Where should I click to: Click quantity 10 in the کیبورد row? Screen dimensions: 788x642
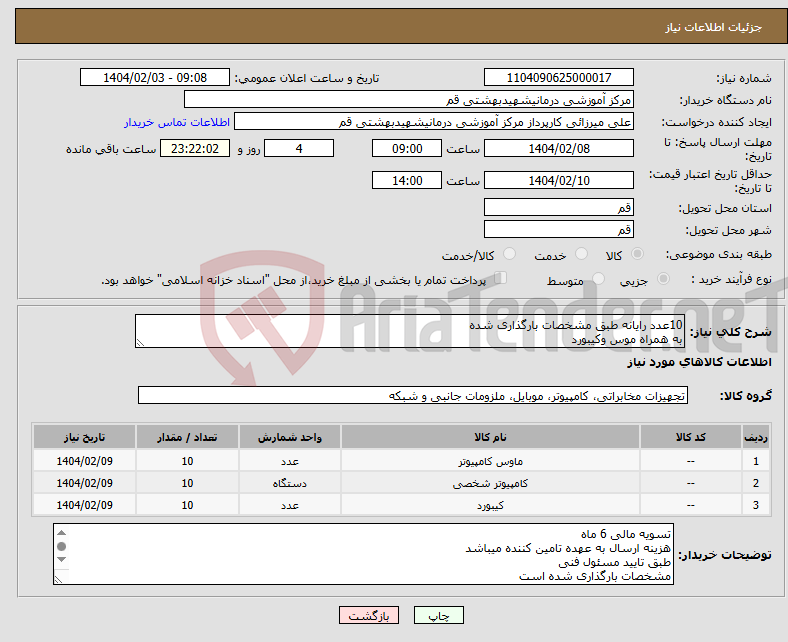click(x=187, y=505)
